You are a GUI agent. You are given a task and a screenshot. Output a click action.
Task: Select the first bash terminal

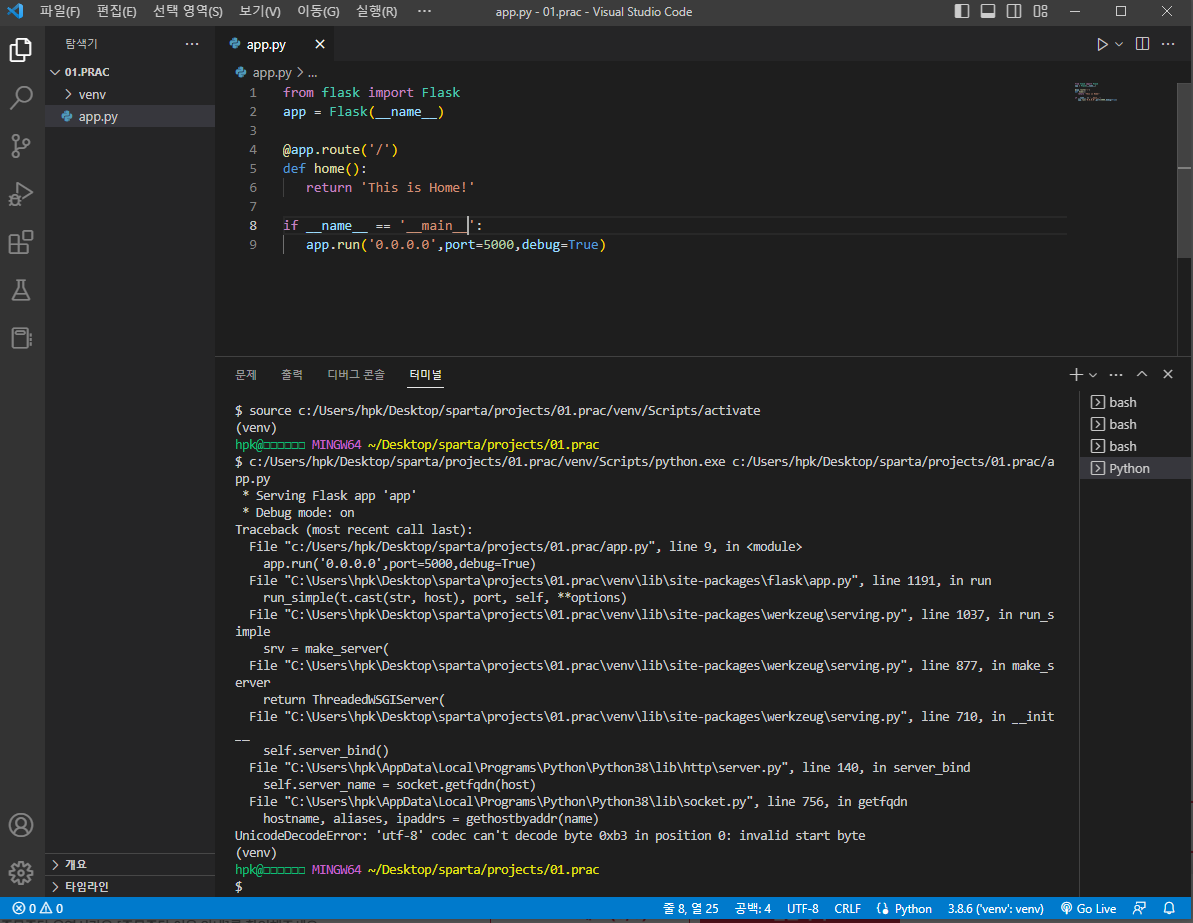1135,403
